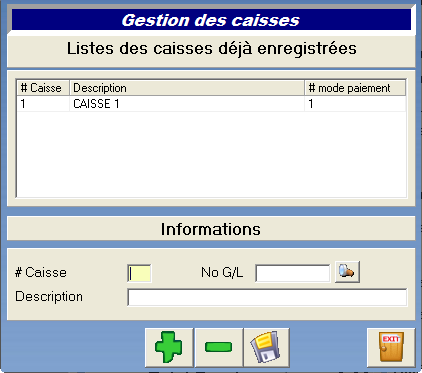Image resolution: width=422 pixels, height=373 pixels.
Task: Click the # mode paiement column header
Action: [355, 88]
